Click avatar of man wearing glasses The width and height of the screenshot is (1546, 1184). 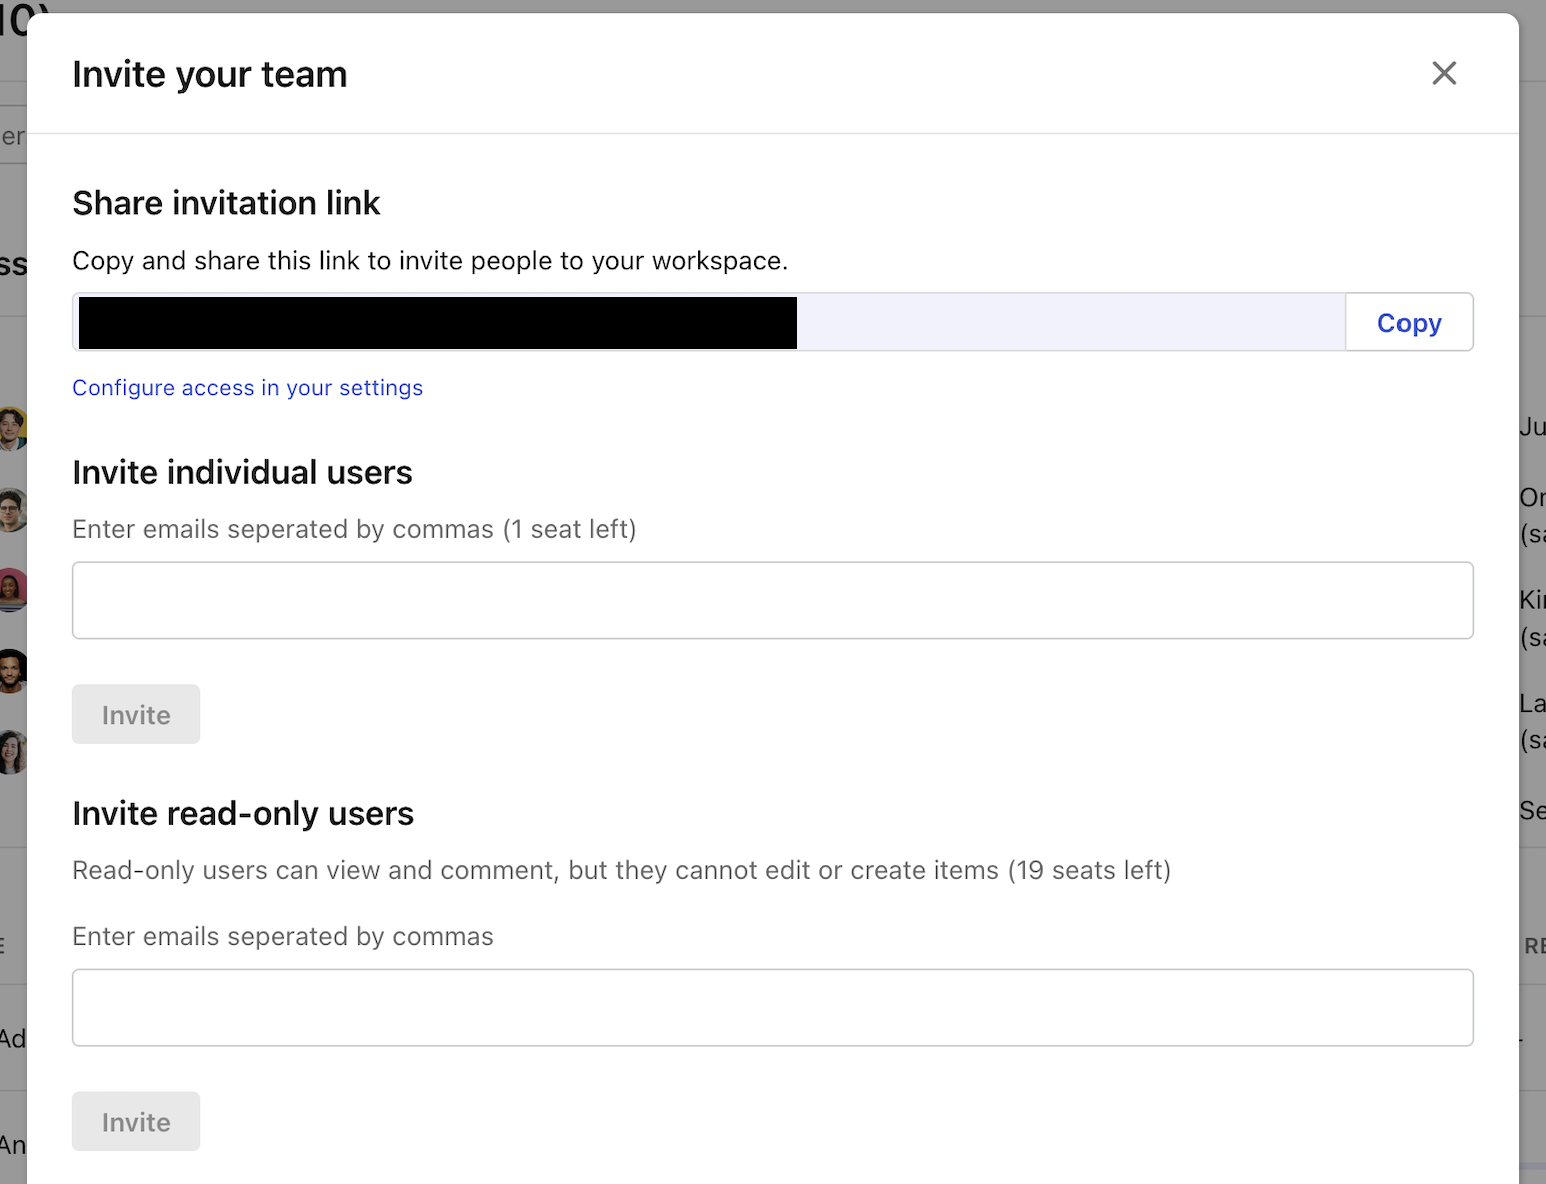click(11, 510)
